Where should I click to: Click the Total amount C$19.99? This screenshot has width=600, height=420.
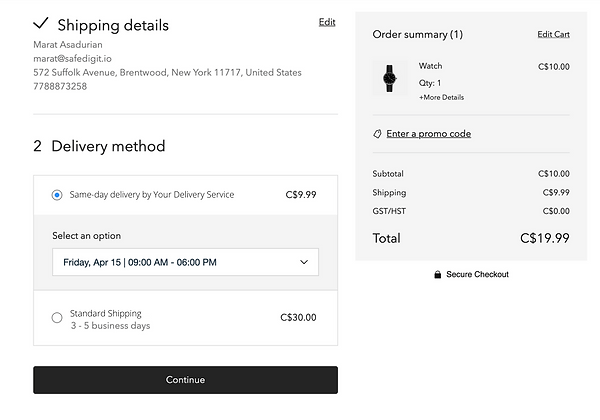click(x=545, y=238)
